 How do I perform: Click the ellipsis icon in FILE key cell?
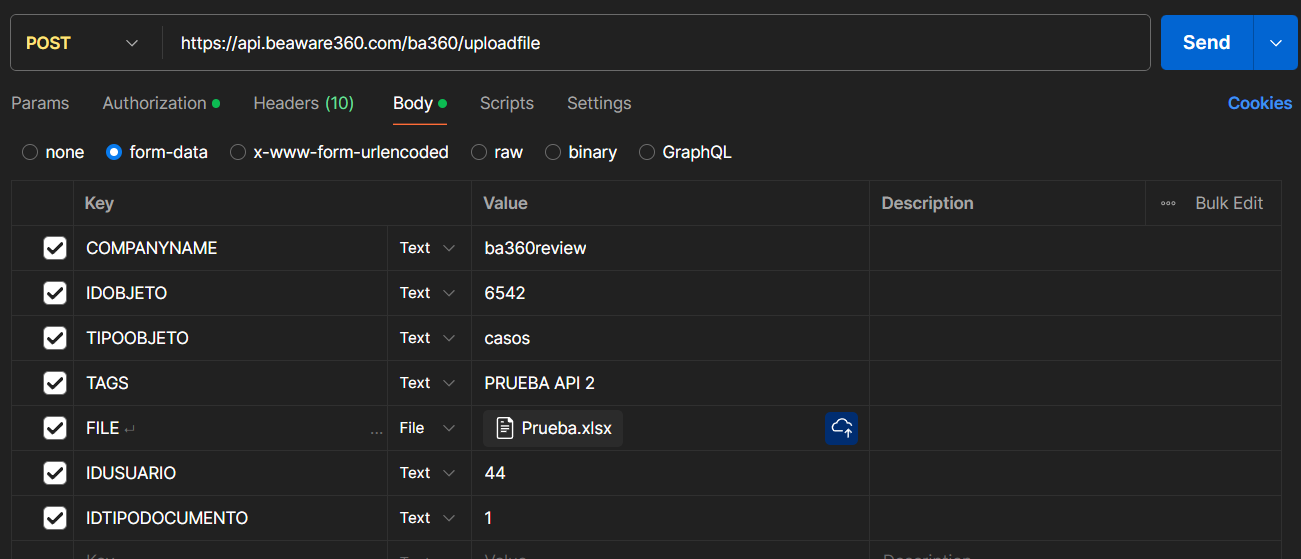[x=376, y=429]
